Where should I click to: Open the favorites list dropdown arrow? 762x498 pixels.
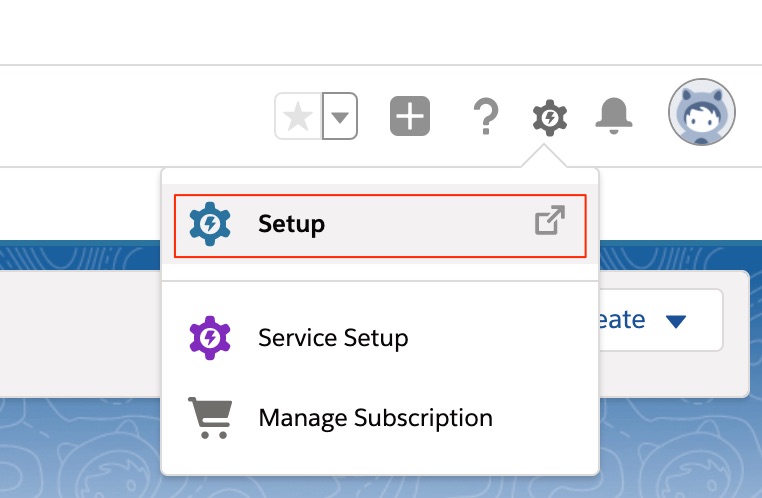(x=340, y=118)
